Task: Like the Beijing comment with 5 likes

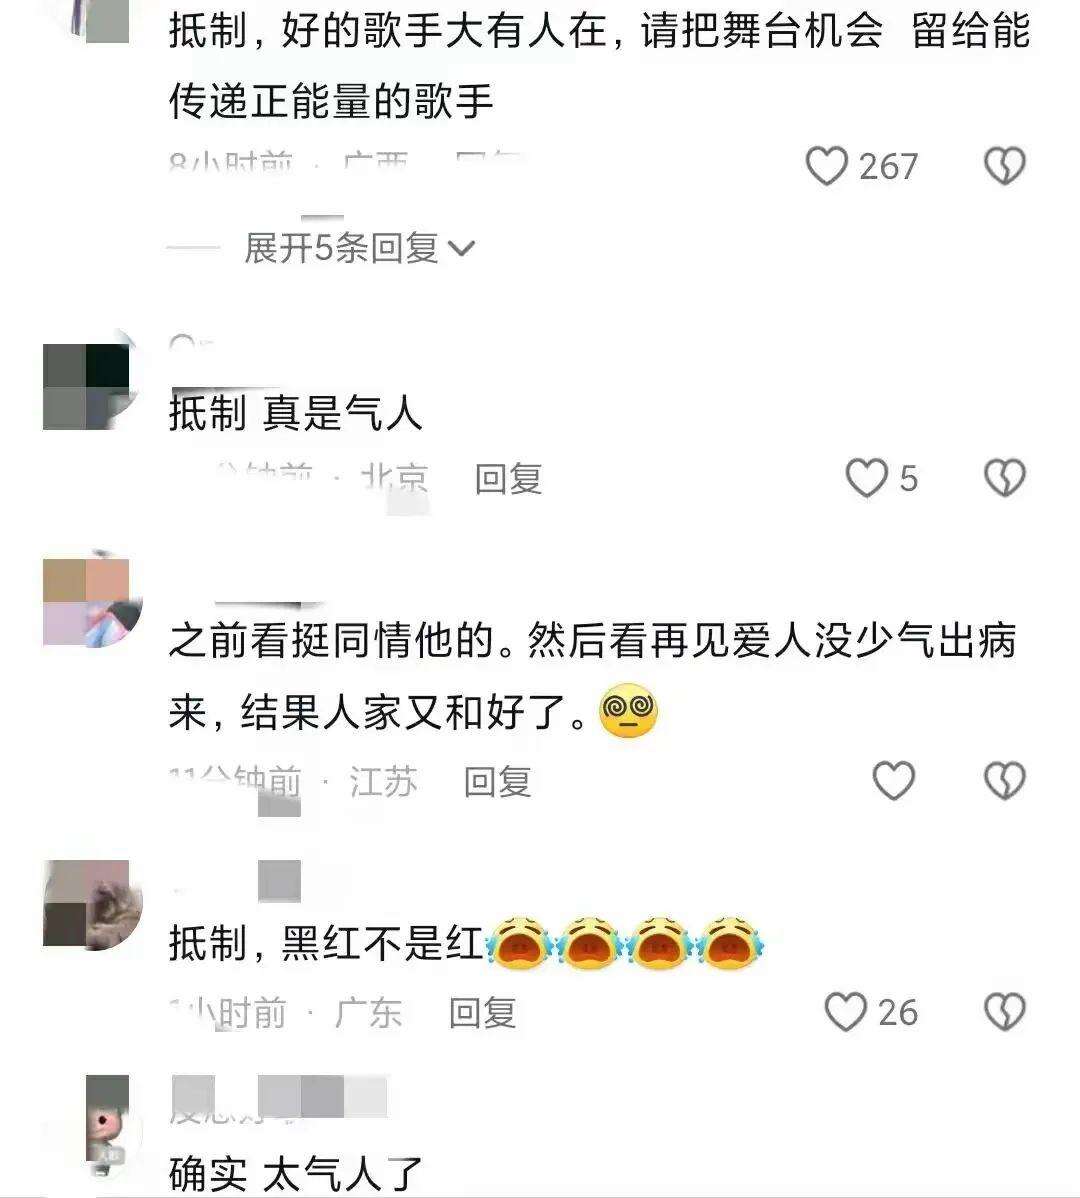Action: pos(867,478)
